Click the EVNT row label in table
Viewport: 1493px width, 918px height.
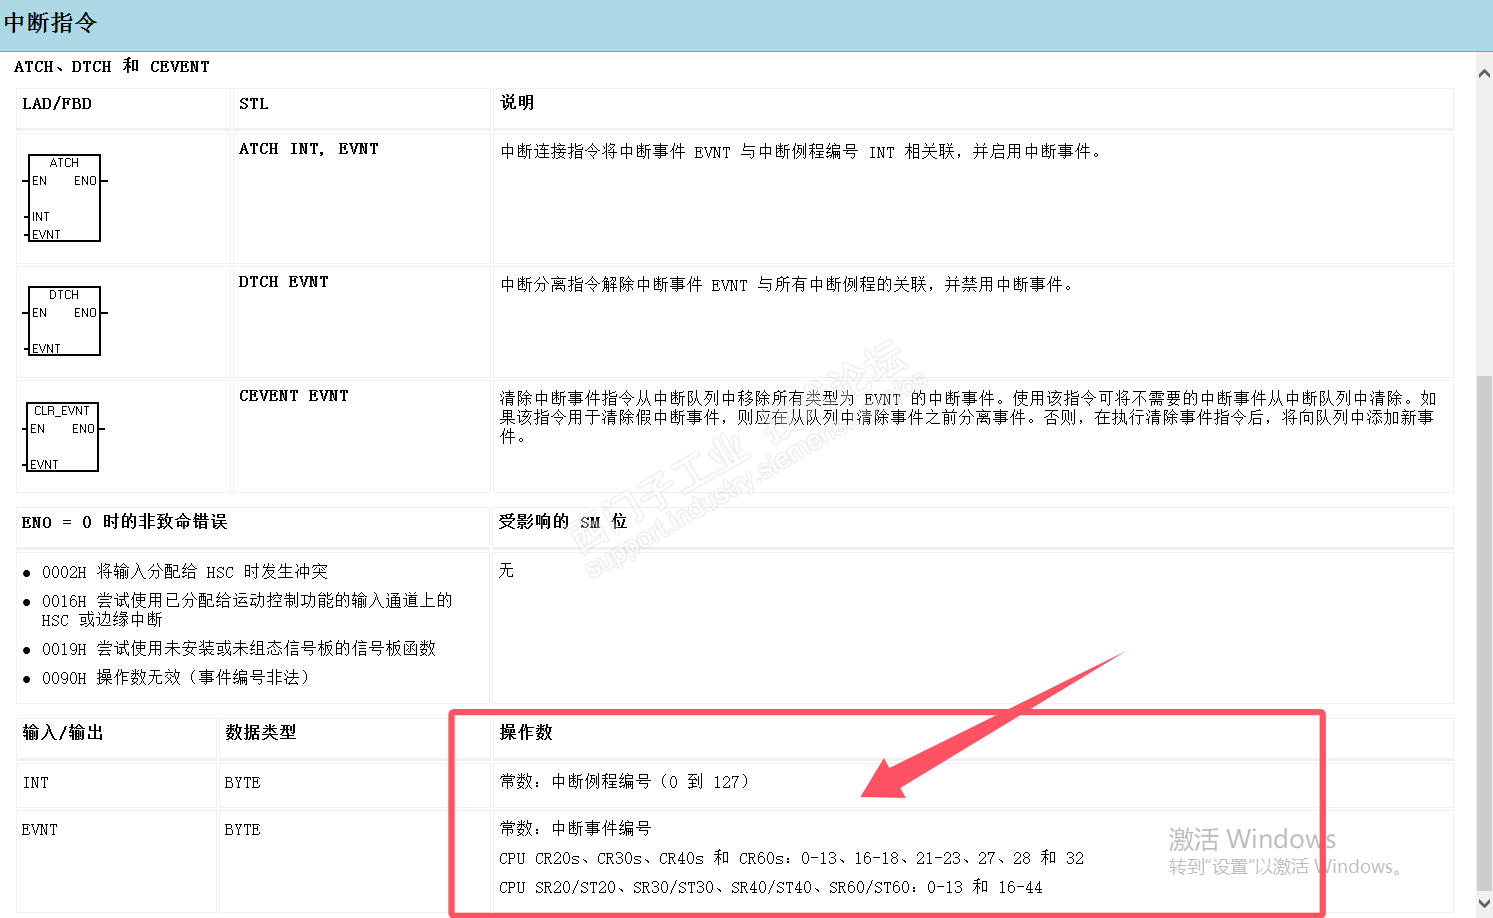point(40,830)
